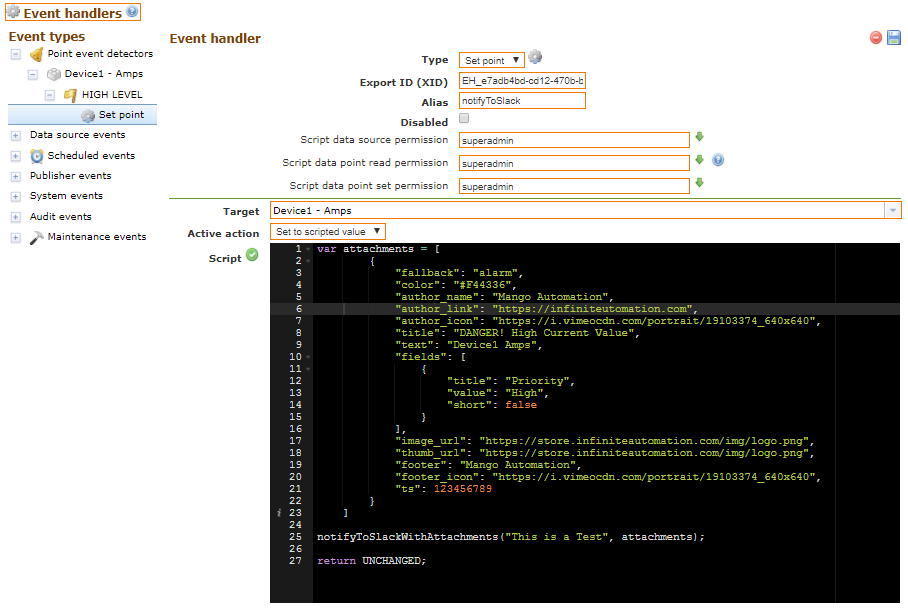This screenshot has width=908, height=608.
Task: Expand the Scheduled events node
Action: (16, 156)
